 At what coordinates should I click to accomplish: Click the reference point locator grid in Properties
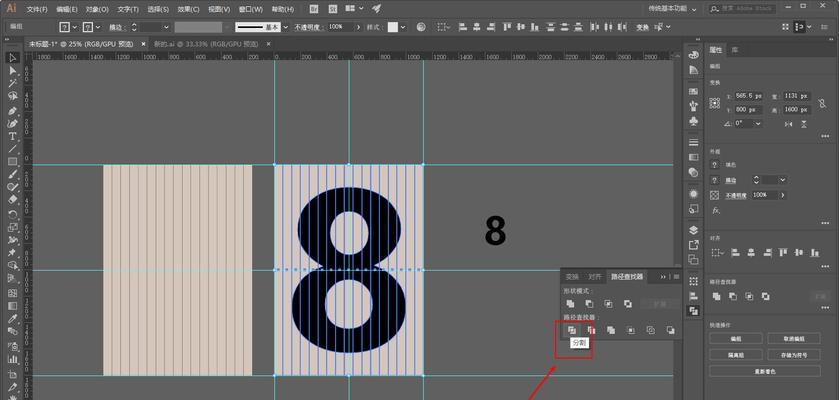pyautogui.click(x=714, y=103)
